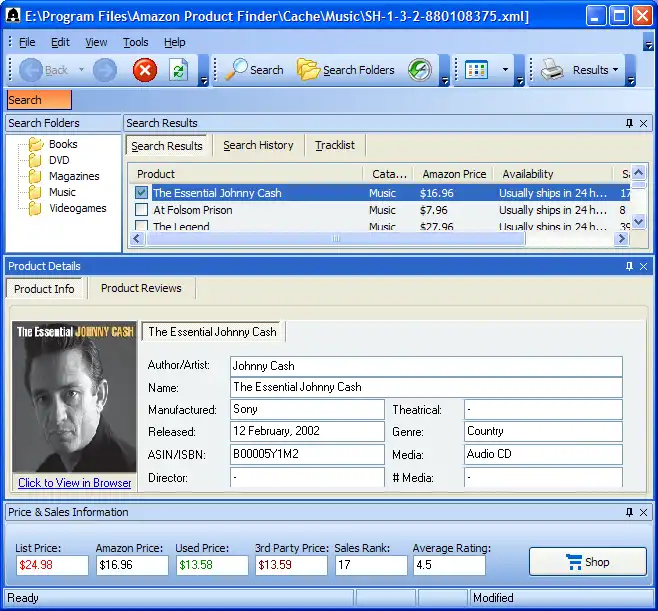Image resolution: width=658 pixels, height=611 pixels.
Task: Click the Search magnifier toolbar button
Action: (254, 70)
